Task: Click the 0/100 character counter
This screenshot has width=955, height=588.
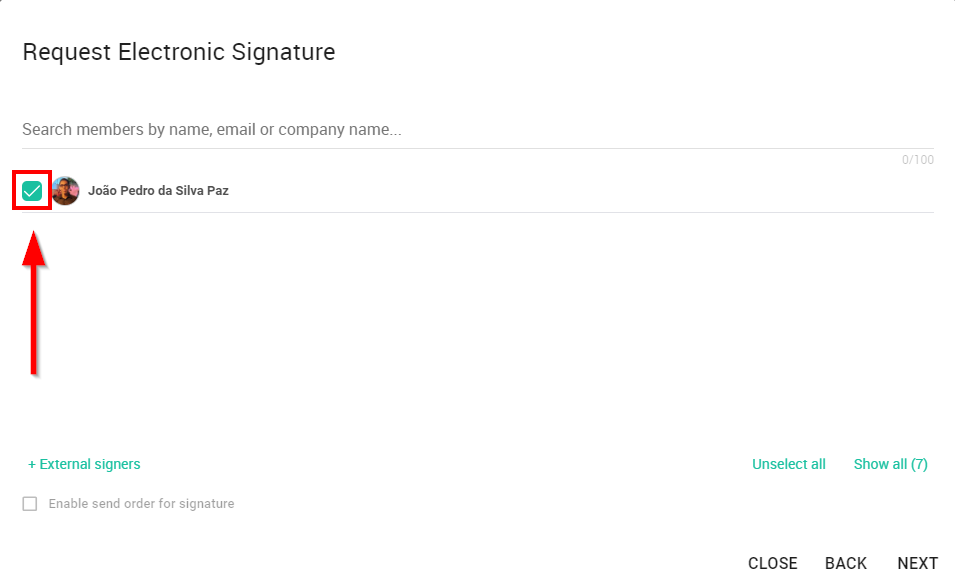Action: [917, 160]
